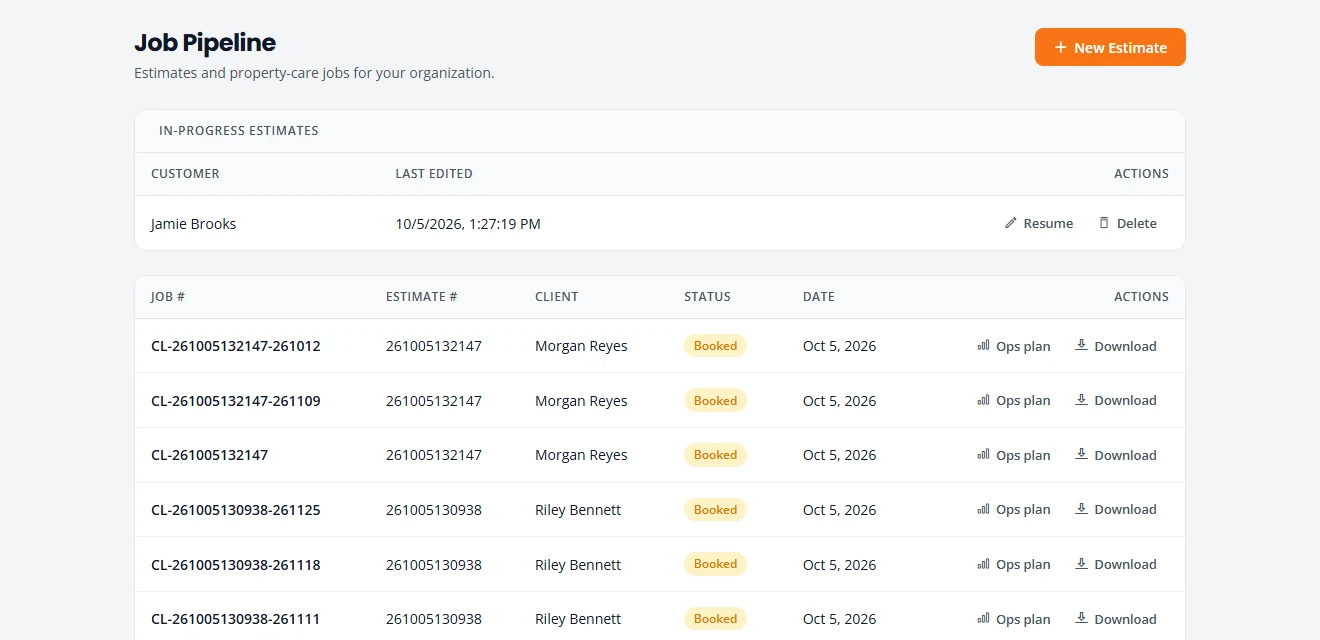Click download icon for job CL-261005130938-261118
The width and height of the screenshot is (1320, 640).
1081,563
